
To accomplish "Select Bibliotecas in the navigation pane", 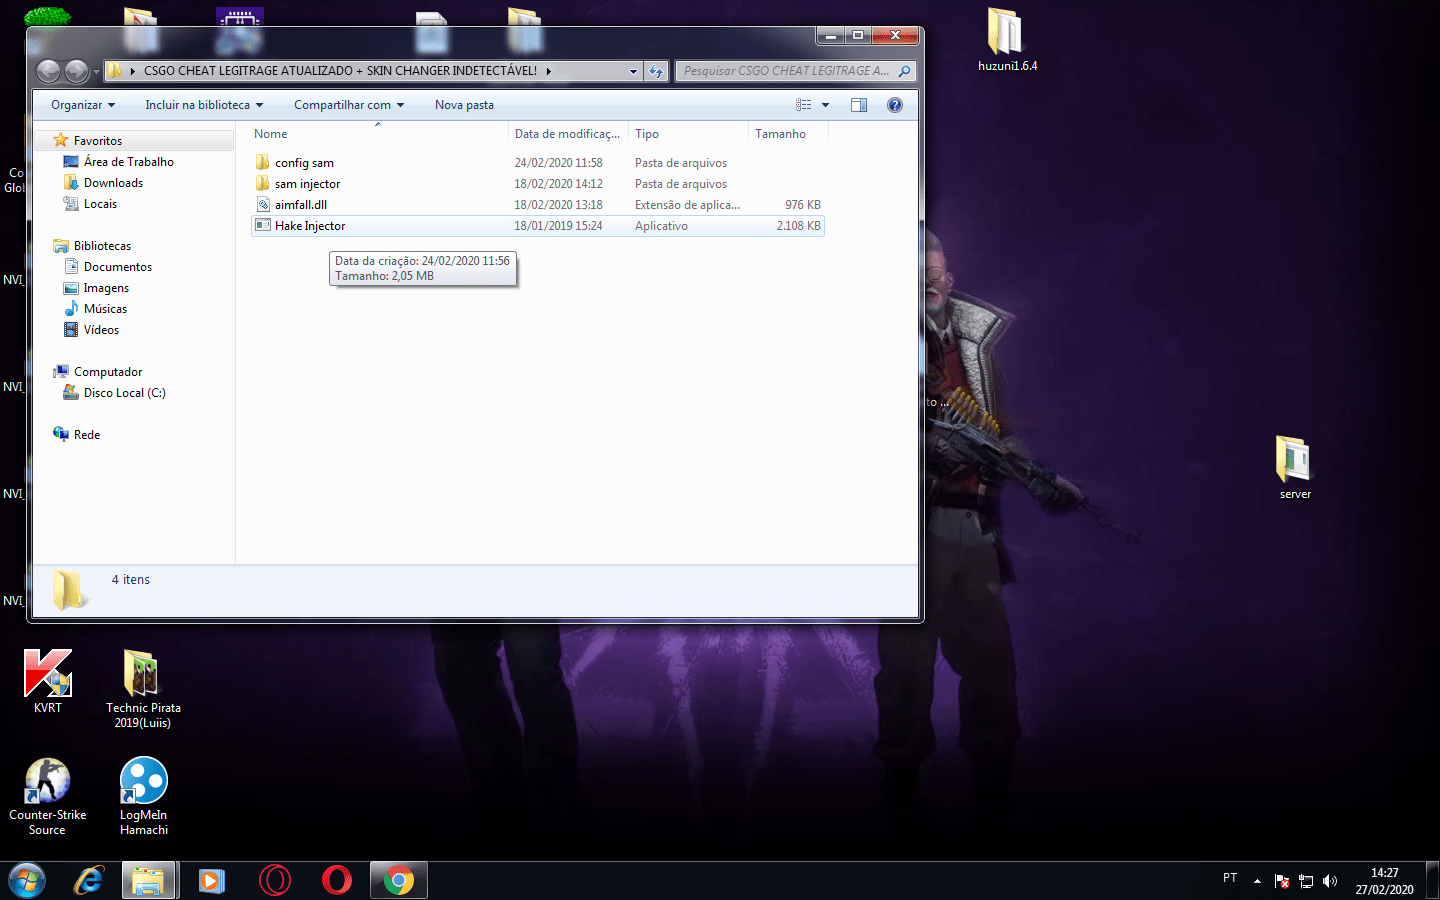I will click(102, 246).
